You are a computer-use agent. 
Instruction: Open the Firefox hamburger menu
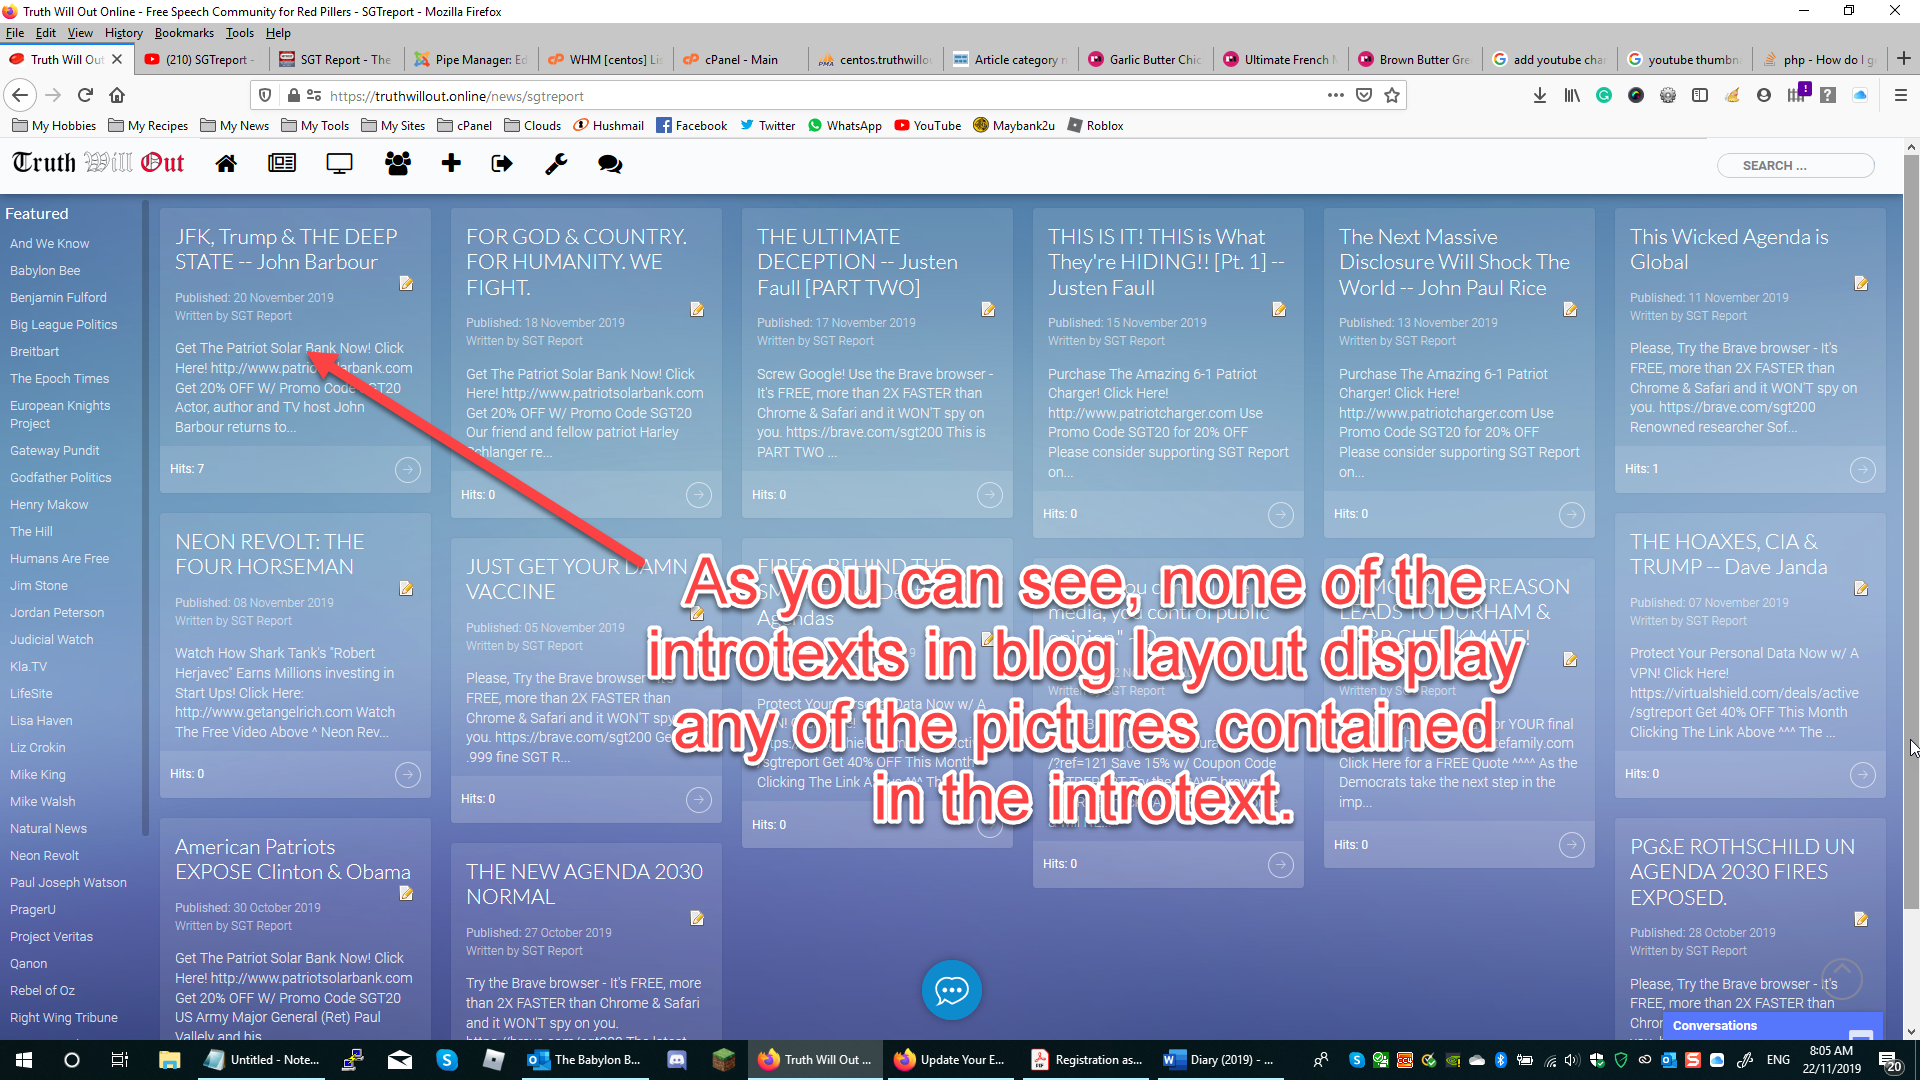click(1900, 95)
